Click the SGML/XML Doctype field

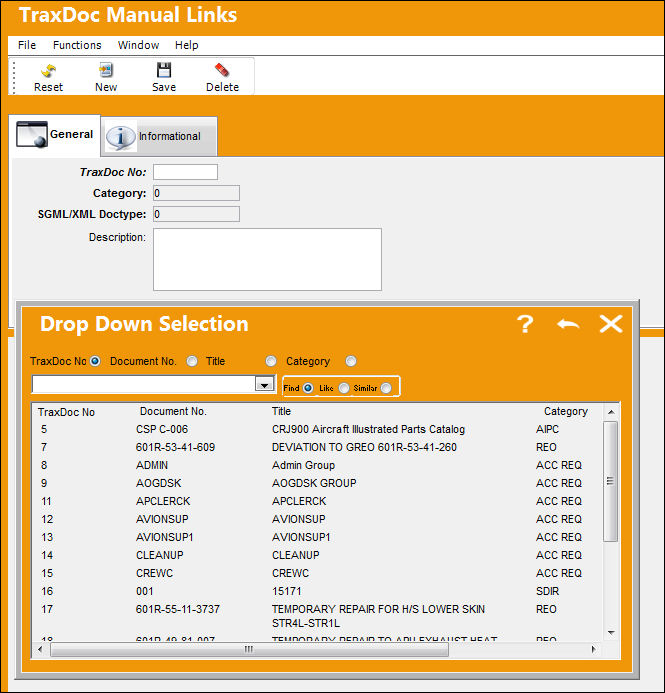(x=196, y=214)
